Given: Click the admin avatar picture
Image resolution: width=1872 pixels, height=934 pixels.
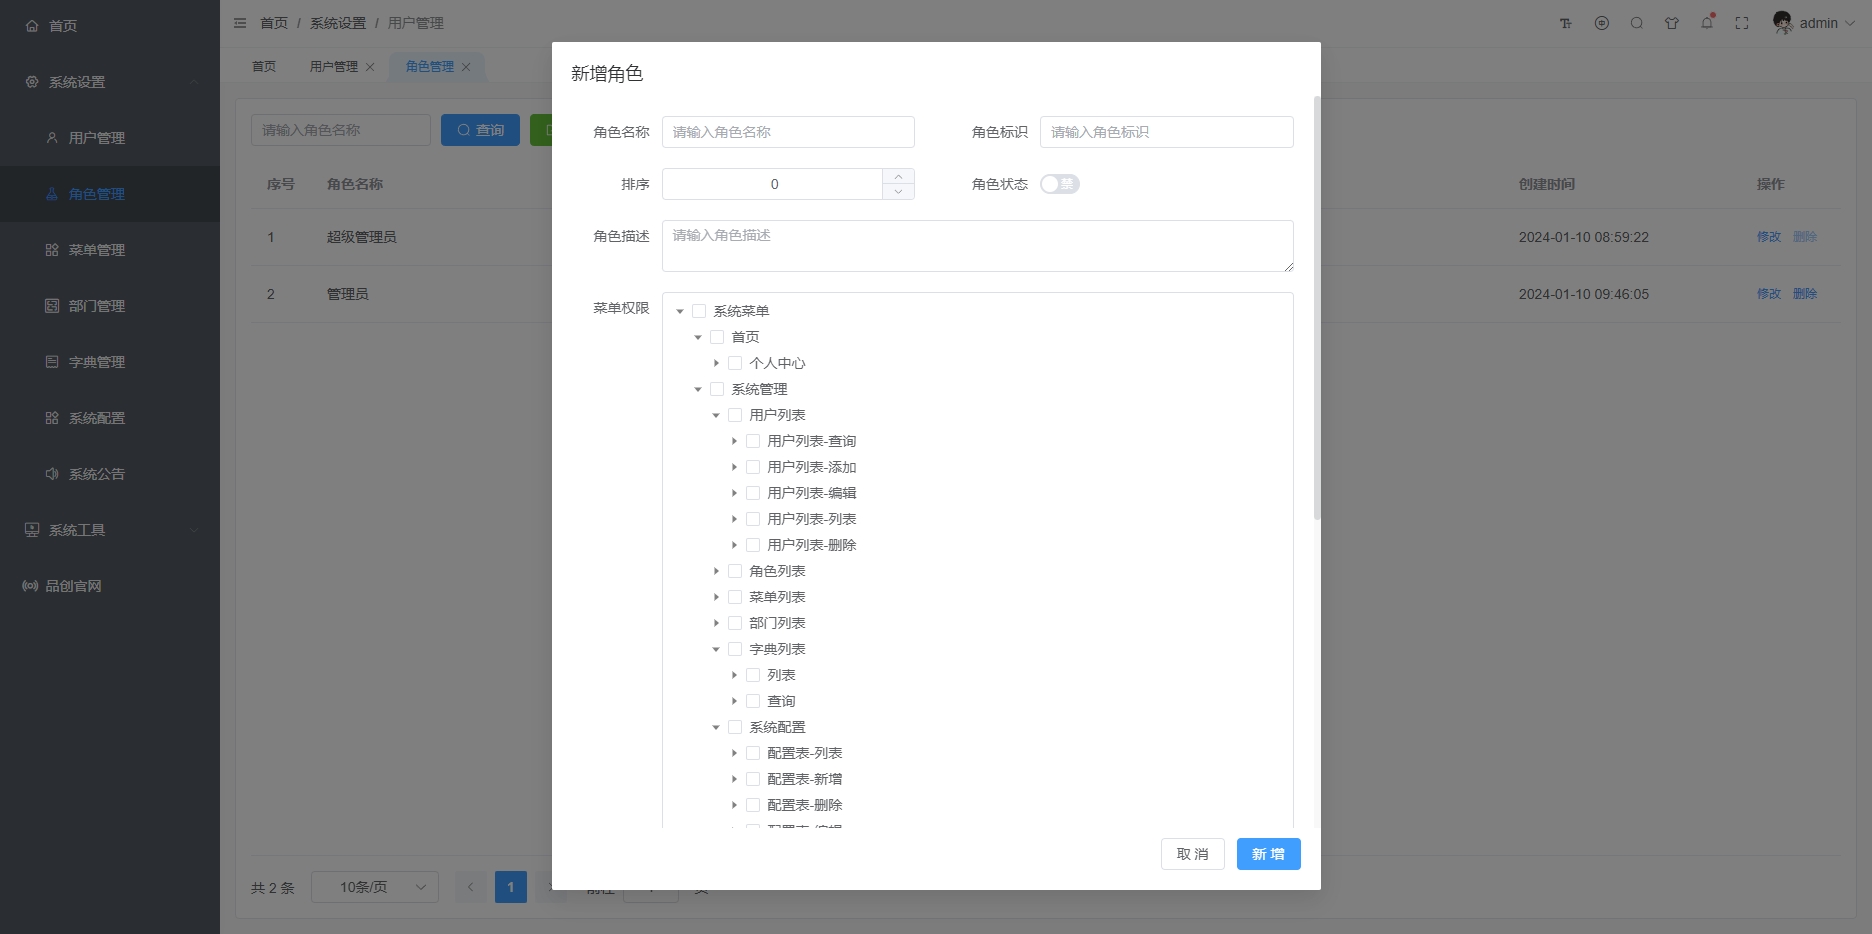Looking at the screenshot, I should (1782, 22).
